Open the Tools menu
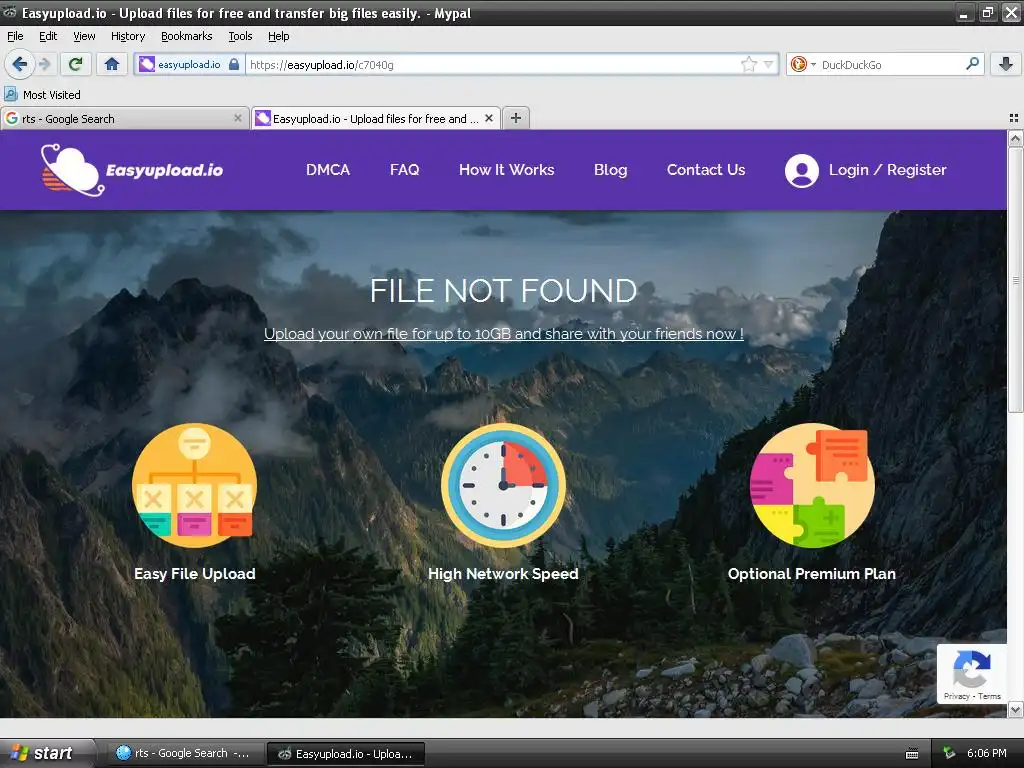Image resolution: width=1024 pixels, height=768 pixels. (x=240, y=37)
